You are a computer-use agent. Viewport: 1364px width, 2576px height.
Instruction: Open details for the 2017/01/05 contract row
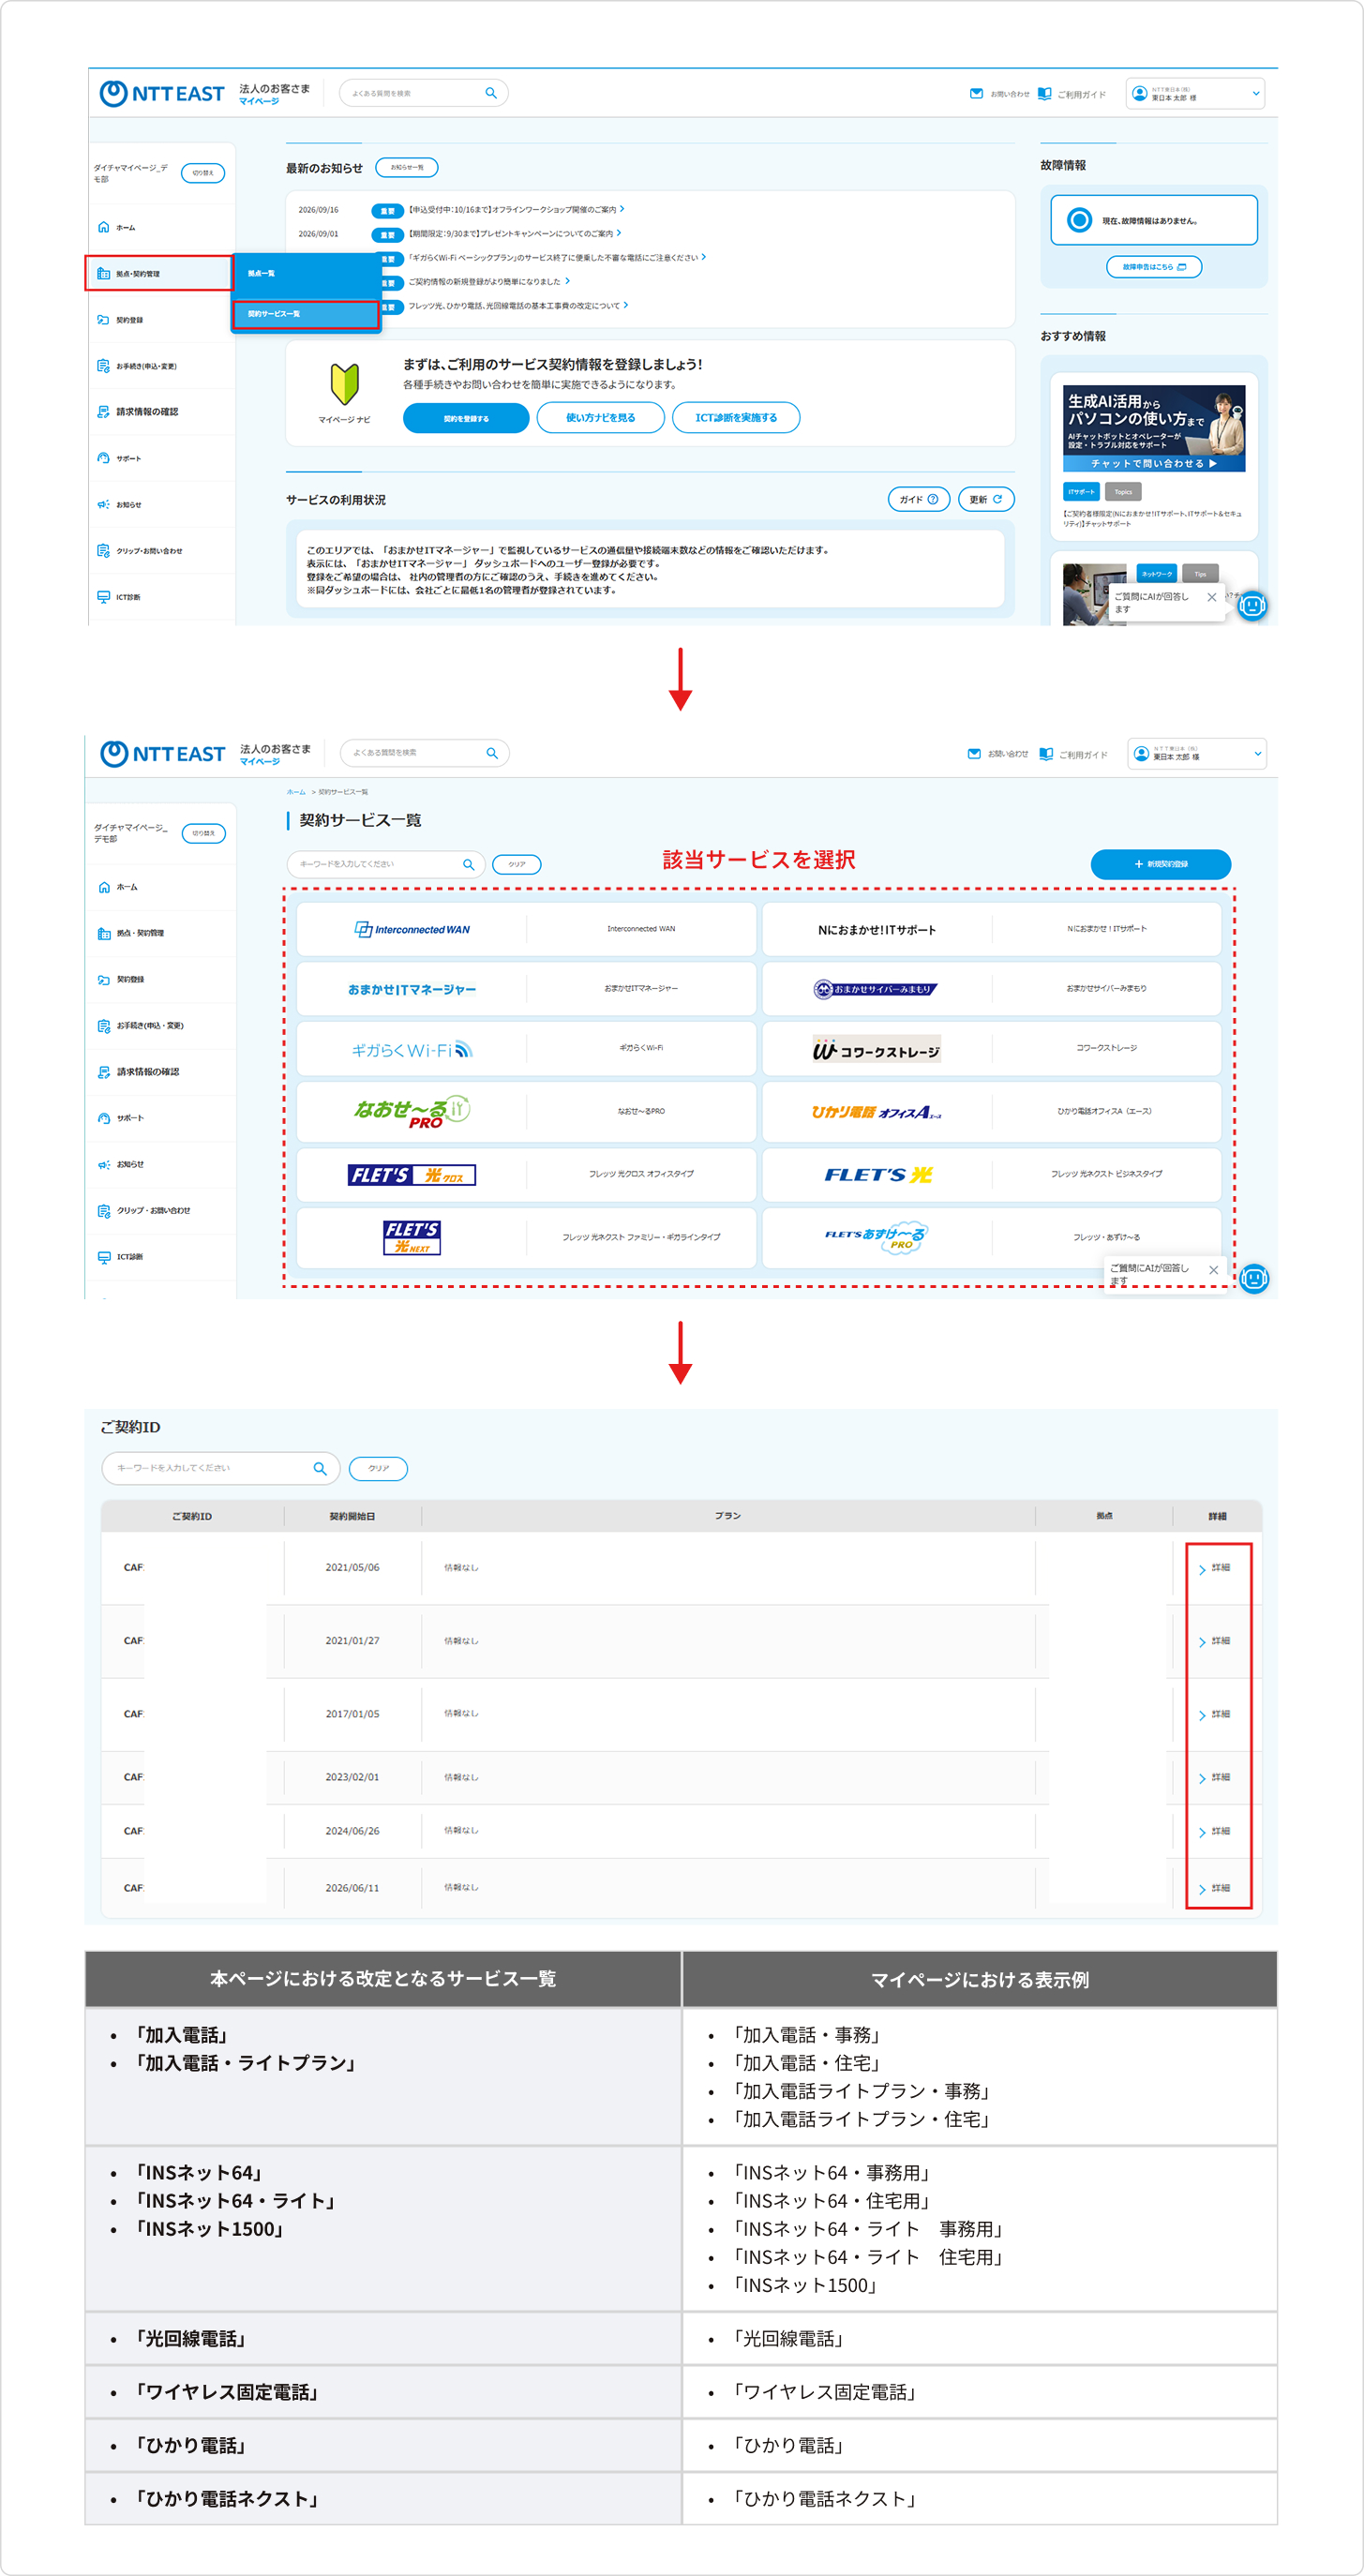click(x=1215, y=1714)
